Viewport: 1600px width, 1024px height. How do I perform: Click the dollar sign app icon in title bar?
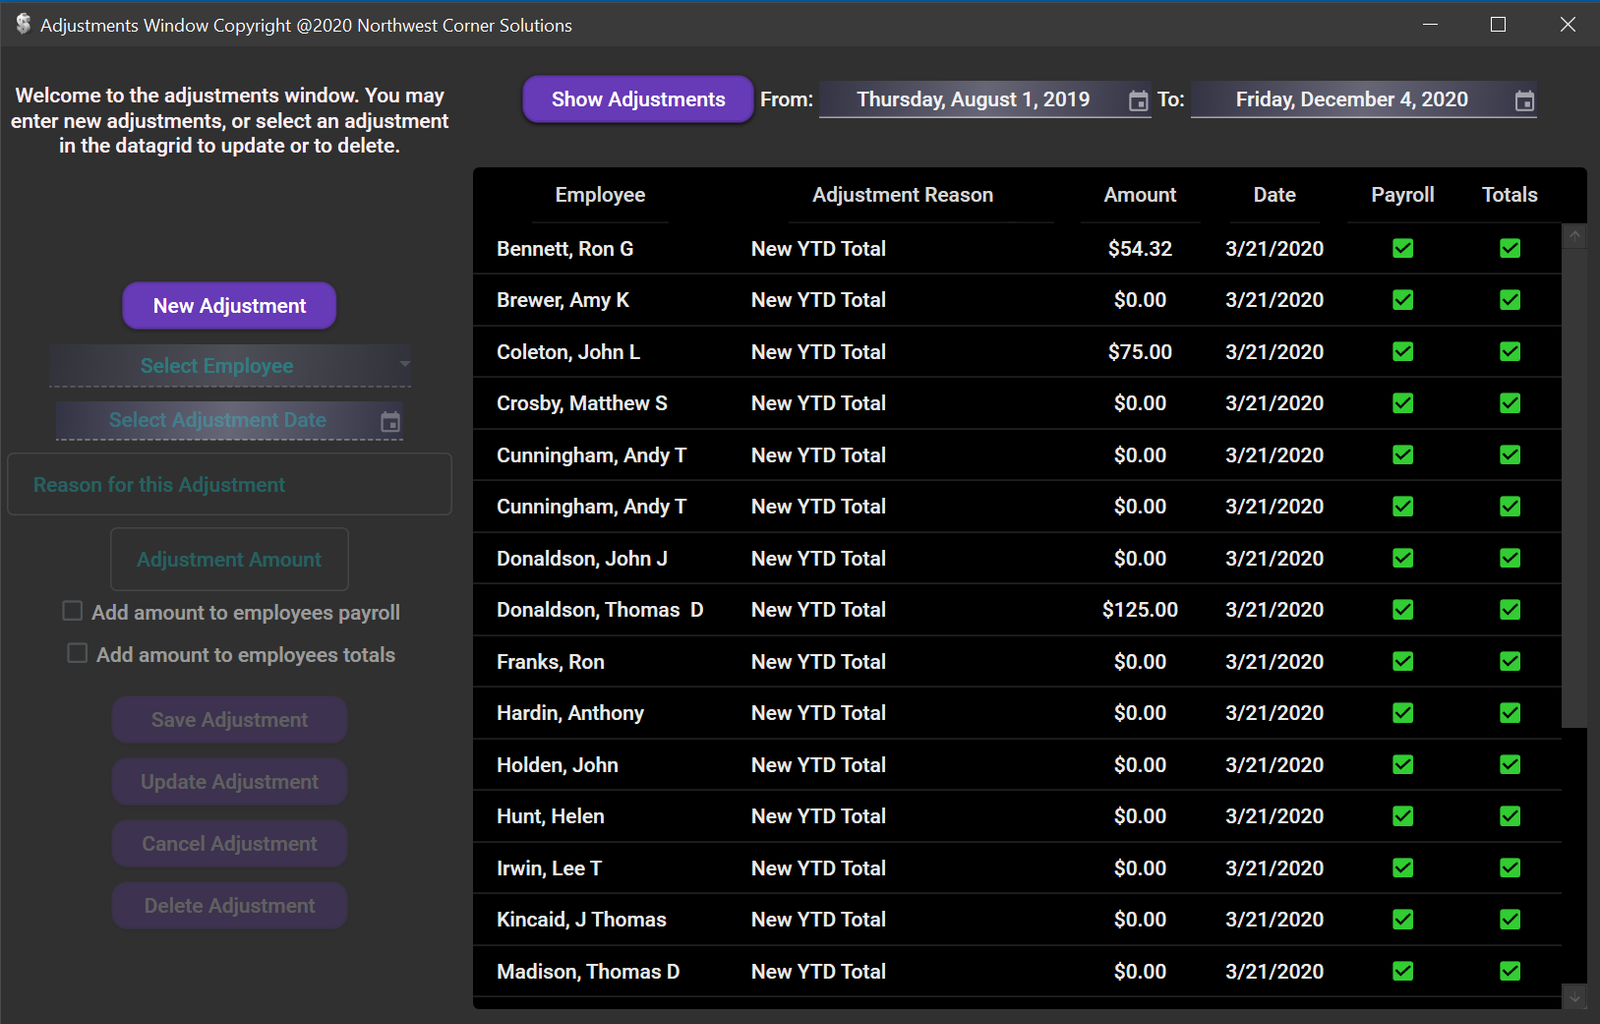pyautogui.click(x=23, y=24)
